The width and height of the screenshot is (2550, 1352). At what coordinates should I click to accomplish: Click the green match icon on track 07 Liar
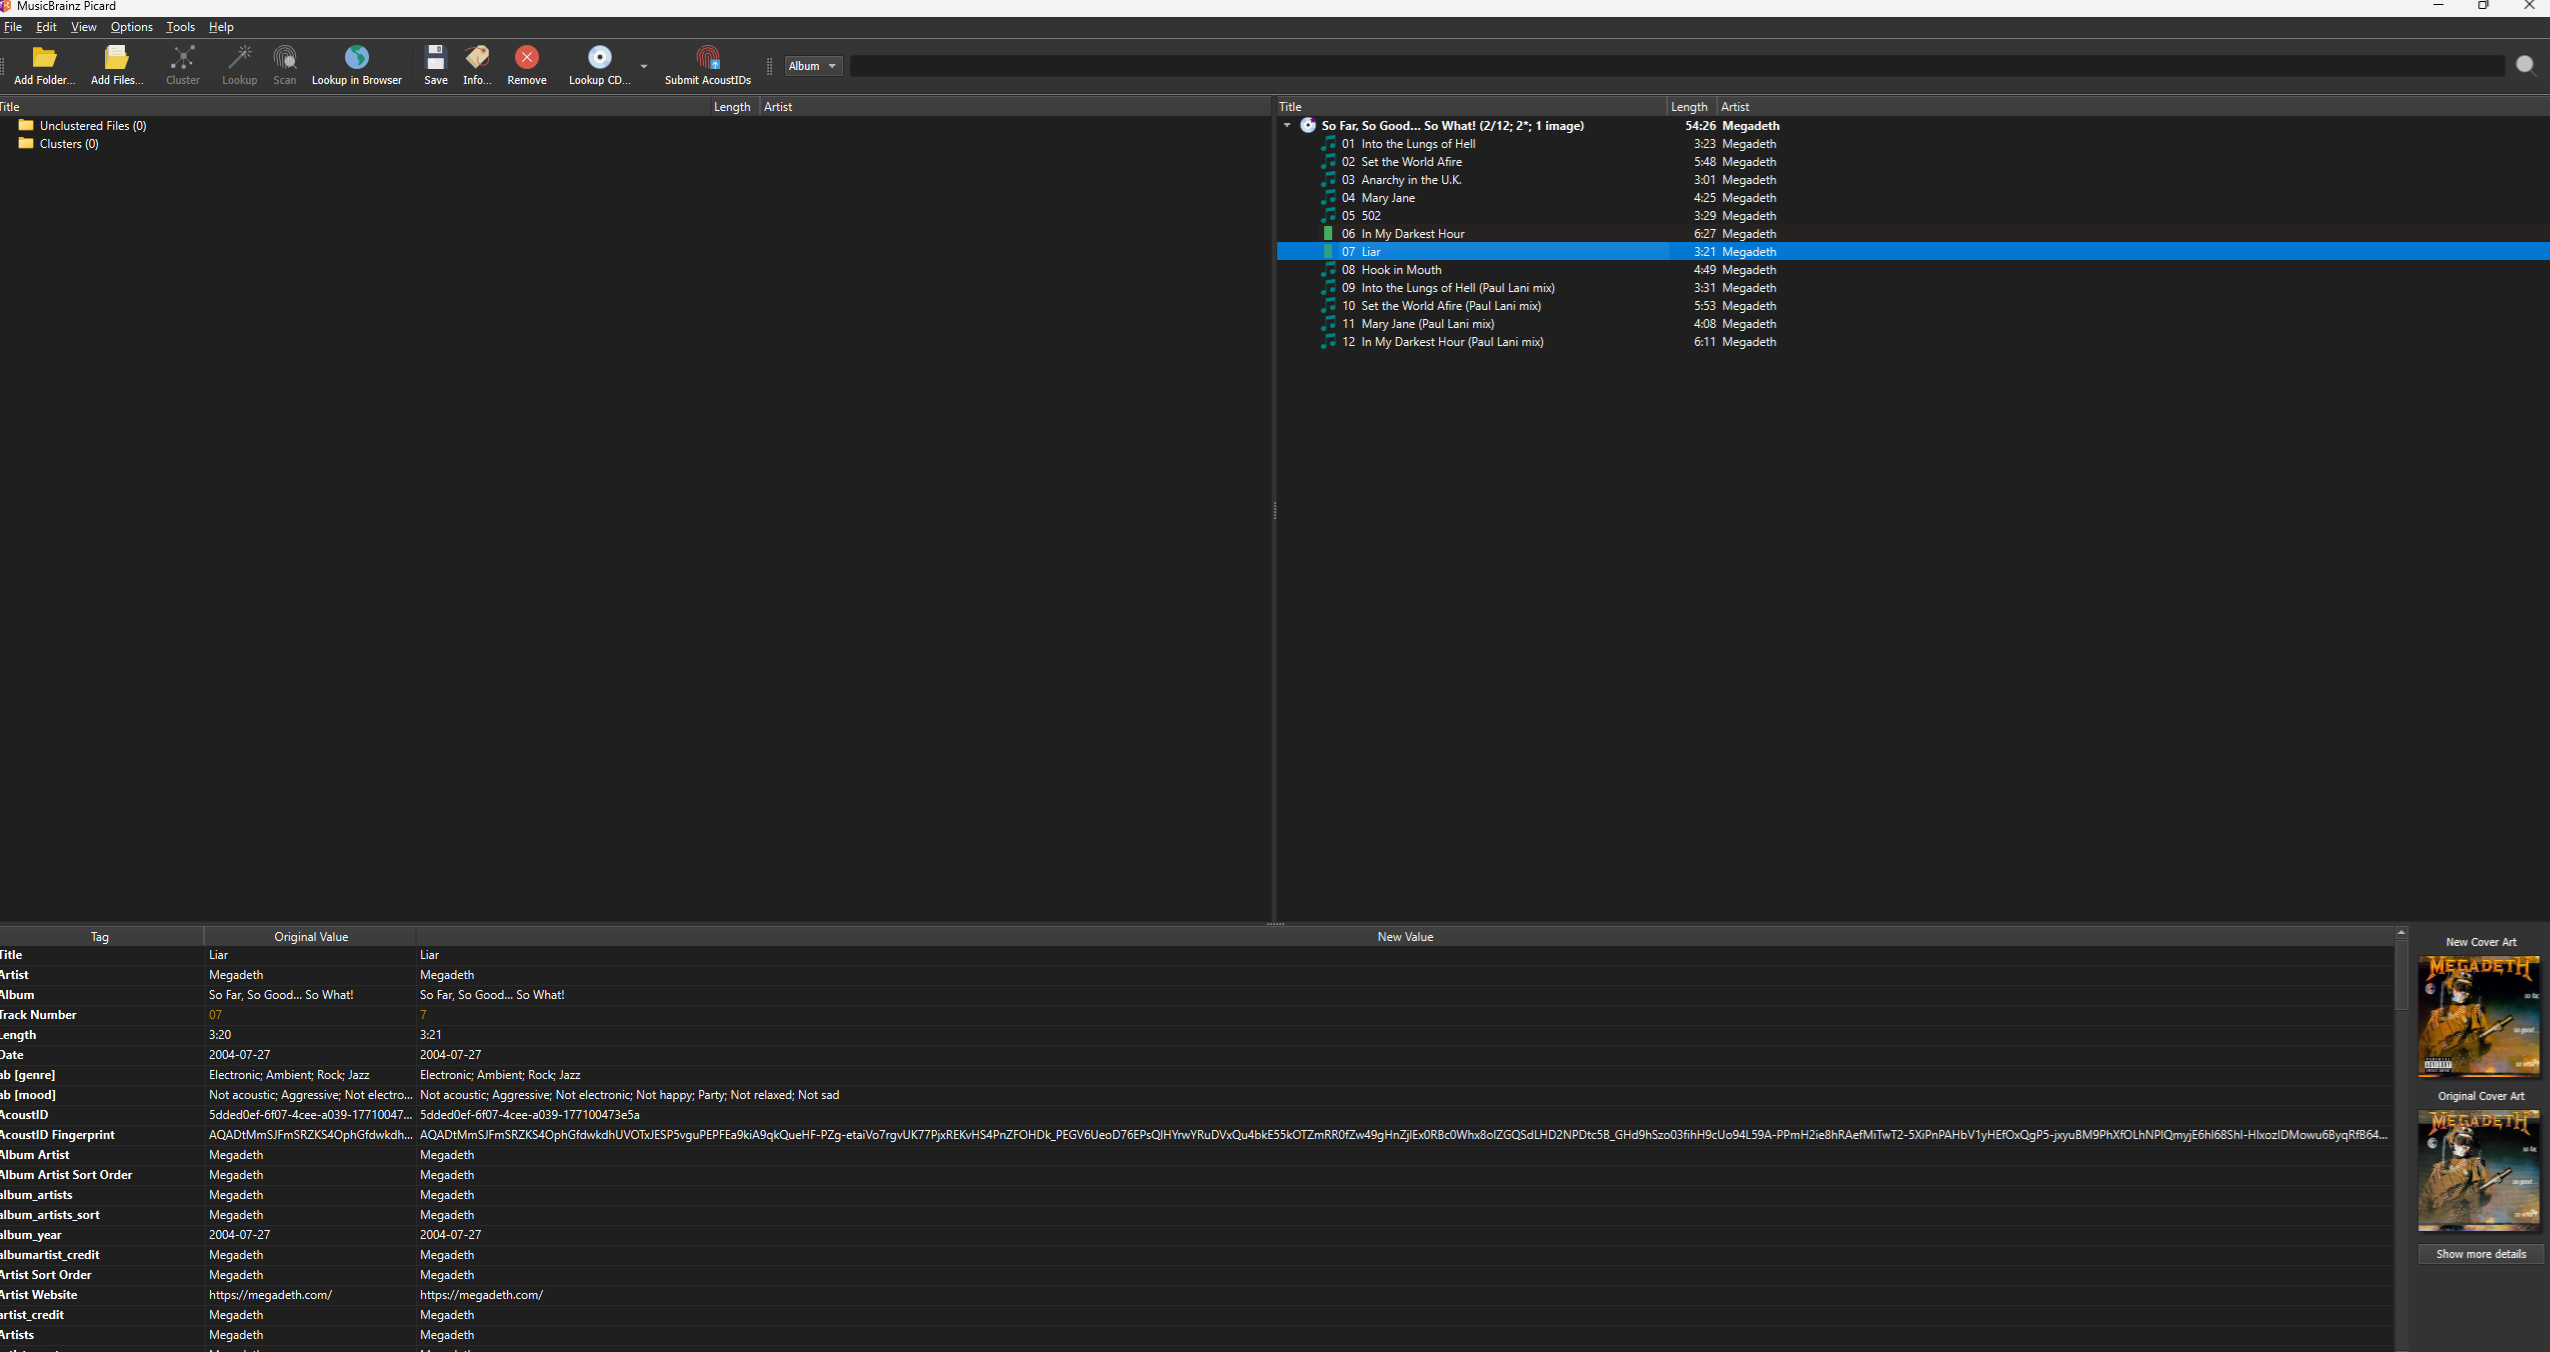1328,252
